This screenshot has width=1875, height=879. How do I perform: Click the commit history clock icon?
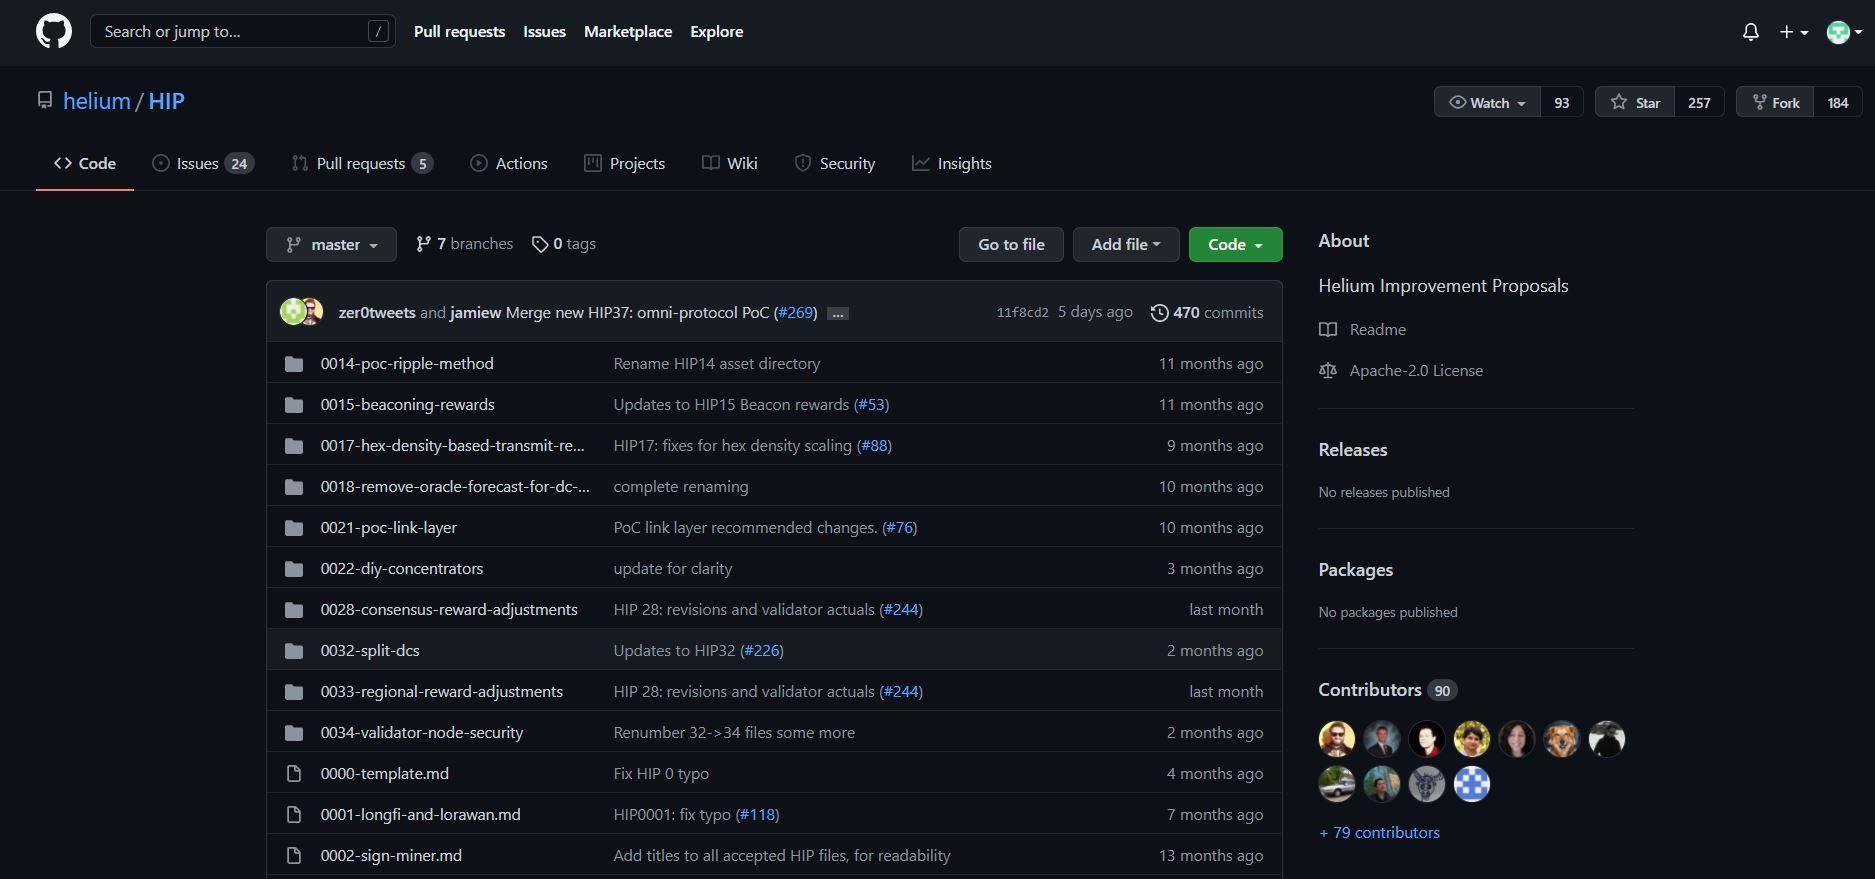tap(1159, 313)
